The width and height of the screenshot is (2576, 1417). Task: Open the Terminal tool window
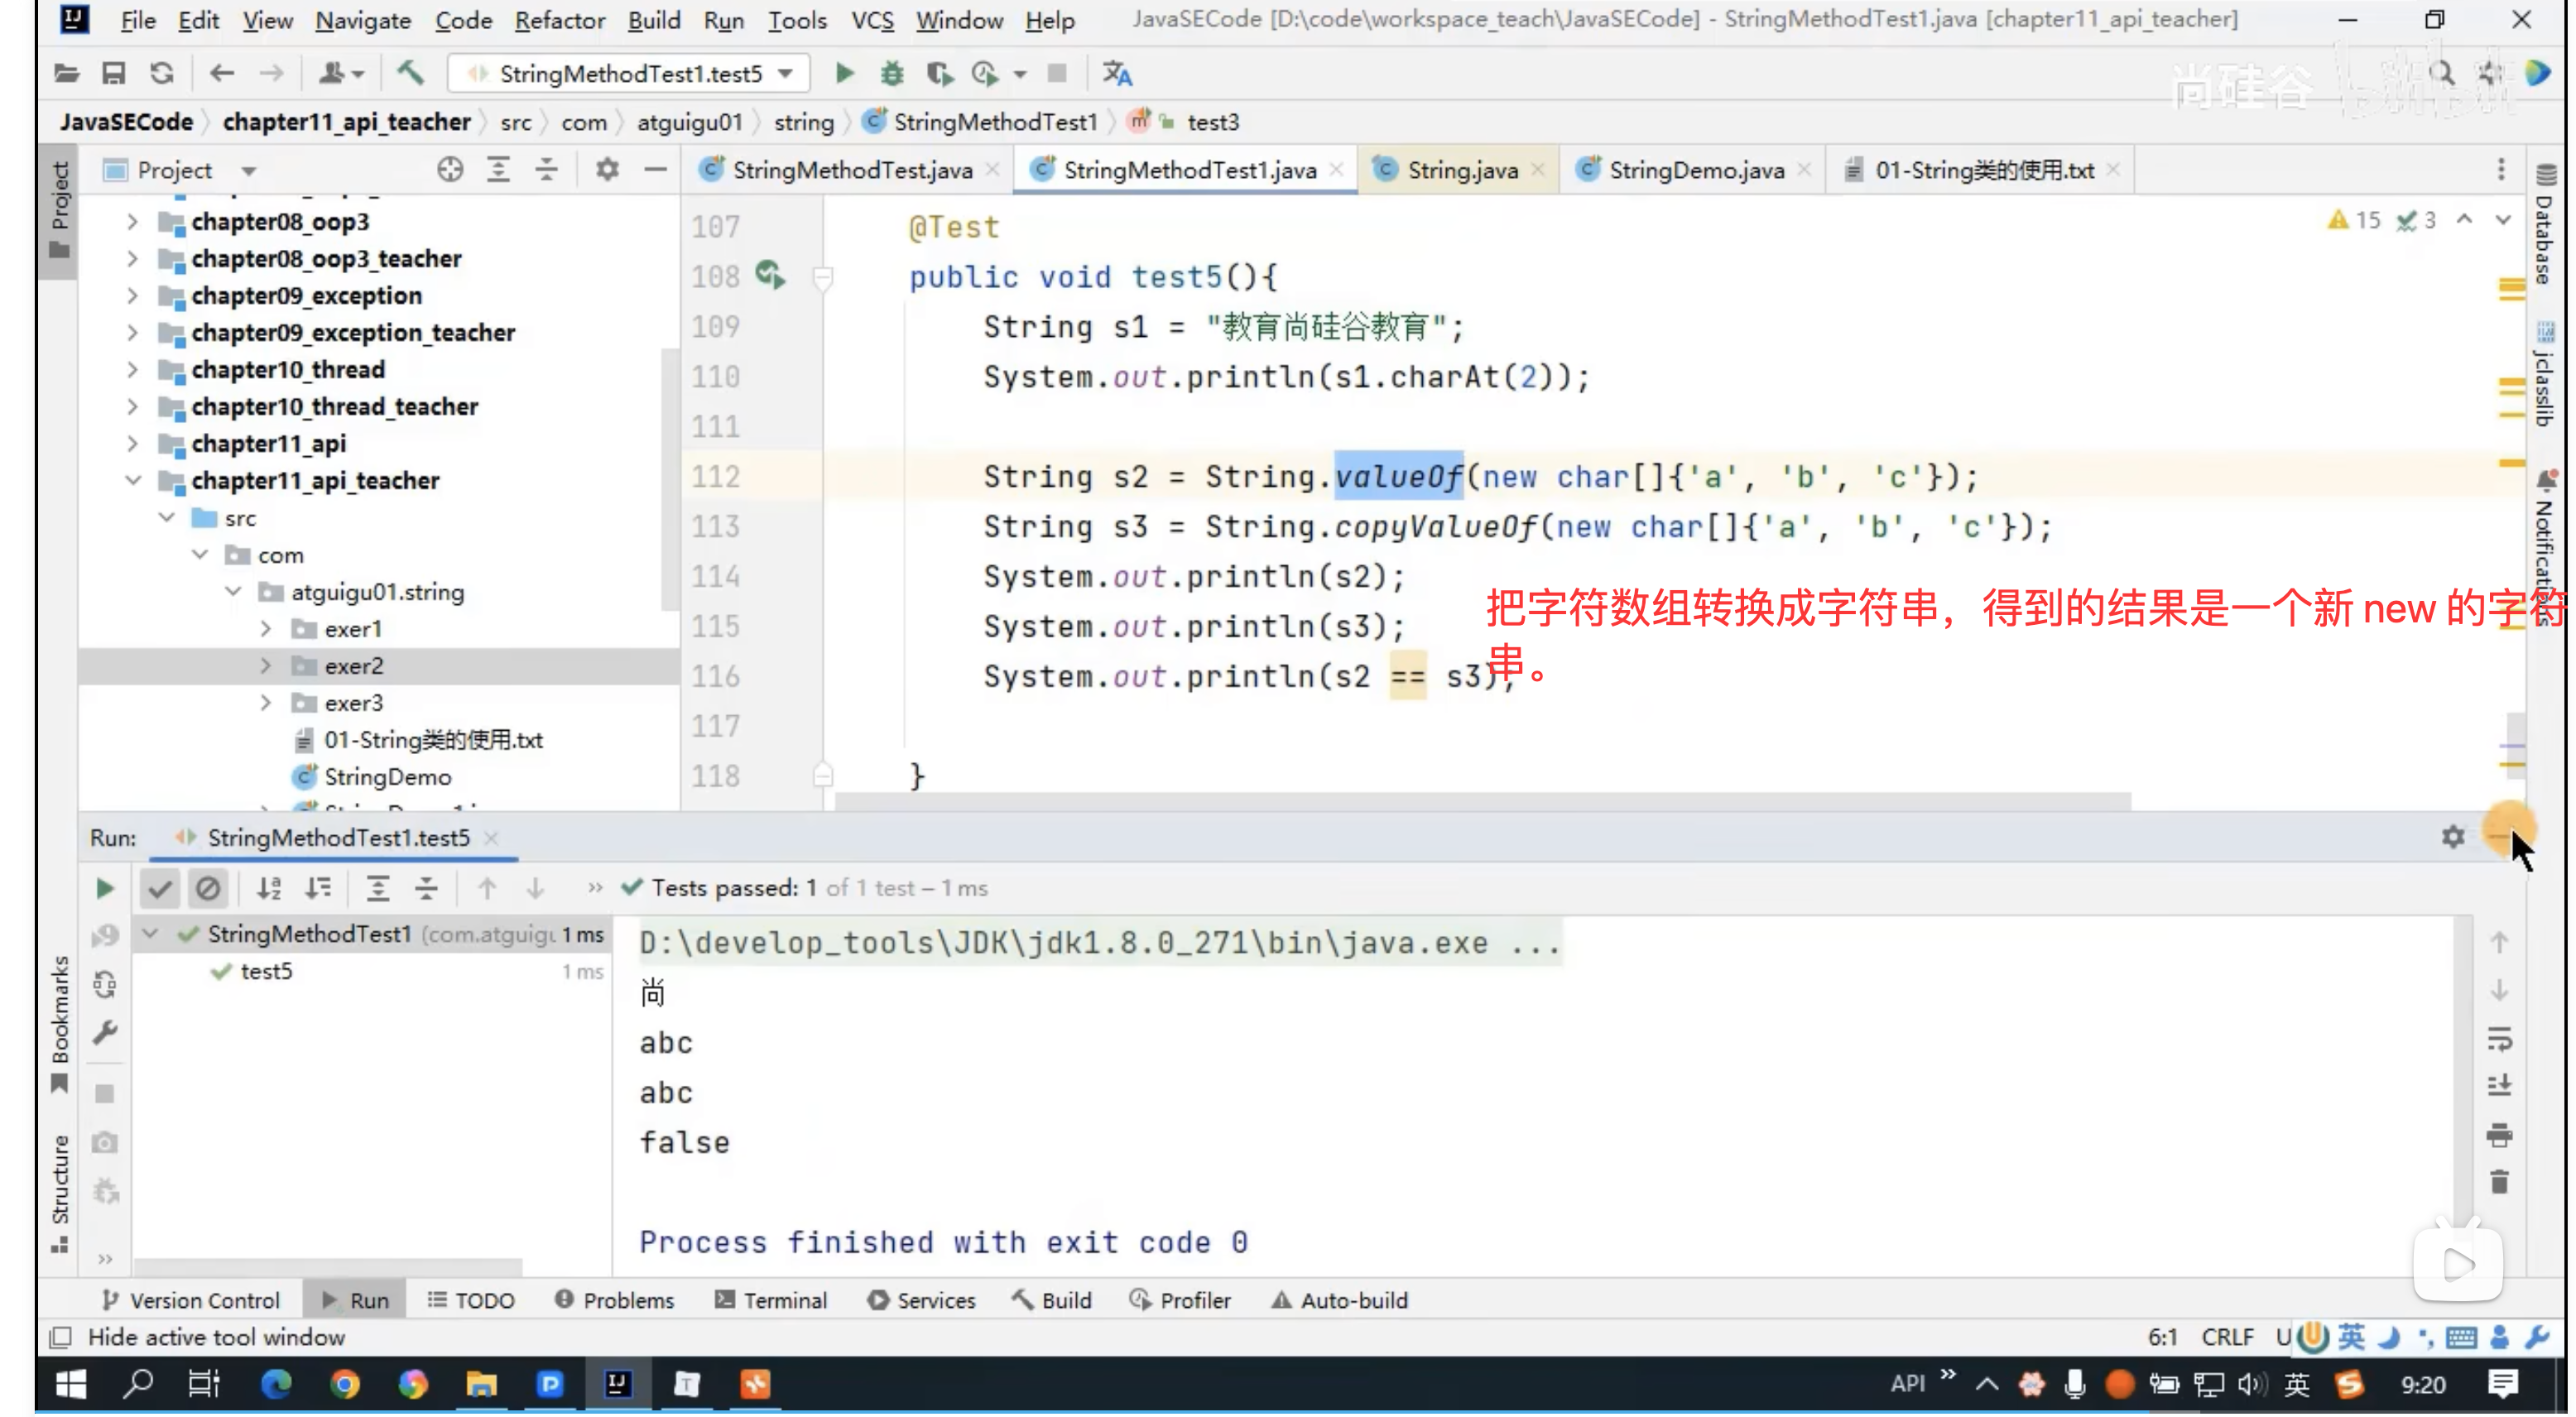[x=771, y=1300]
